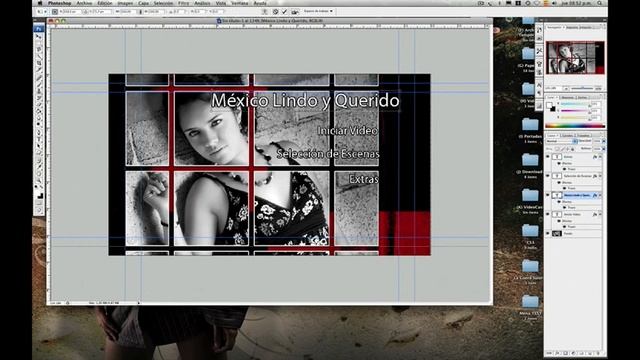Click the trash icon in Layers panel

click(598, 353)
